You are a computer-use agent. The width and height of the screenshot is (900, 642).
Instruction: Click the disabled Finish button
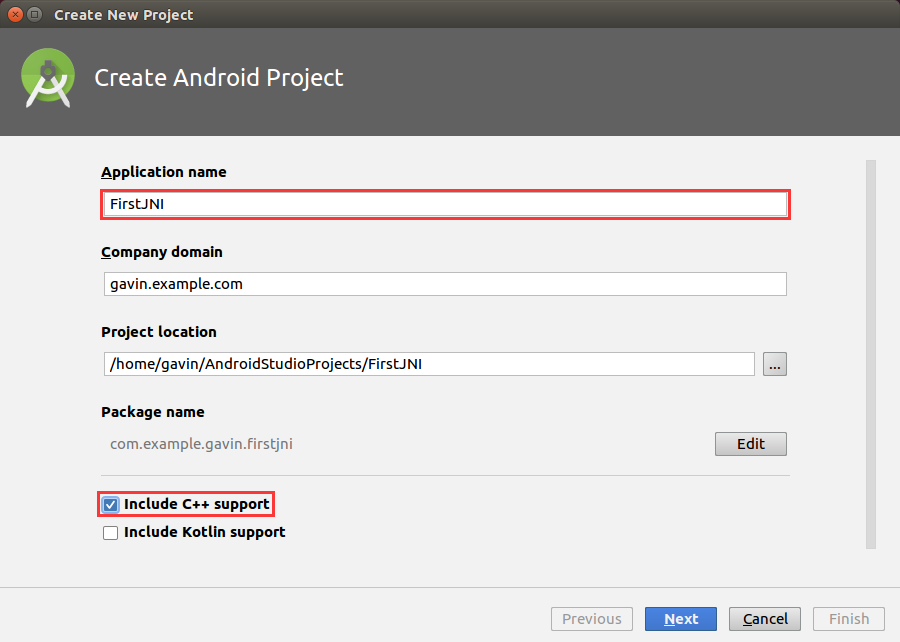point(849,619)
